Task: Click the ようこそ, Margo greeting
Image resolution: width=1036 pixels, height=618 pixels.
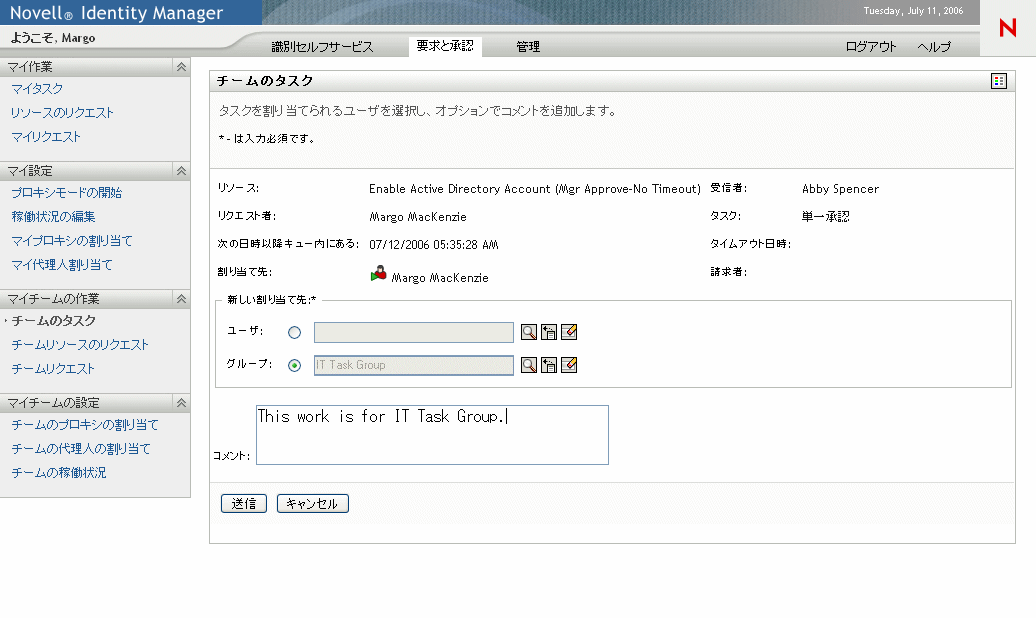Action: point(53,38)
